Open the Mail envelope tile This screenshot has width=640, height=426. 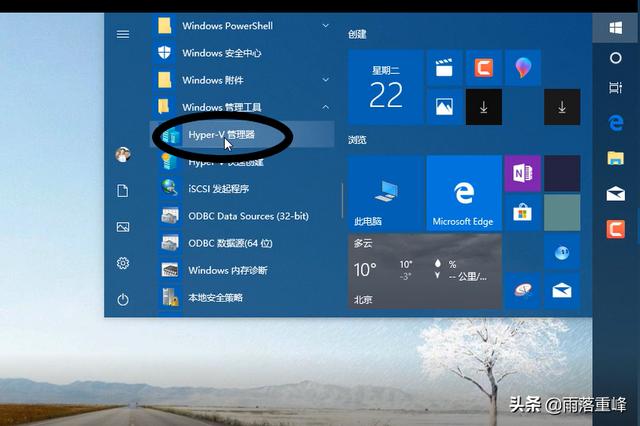[x=562, y=291]
